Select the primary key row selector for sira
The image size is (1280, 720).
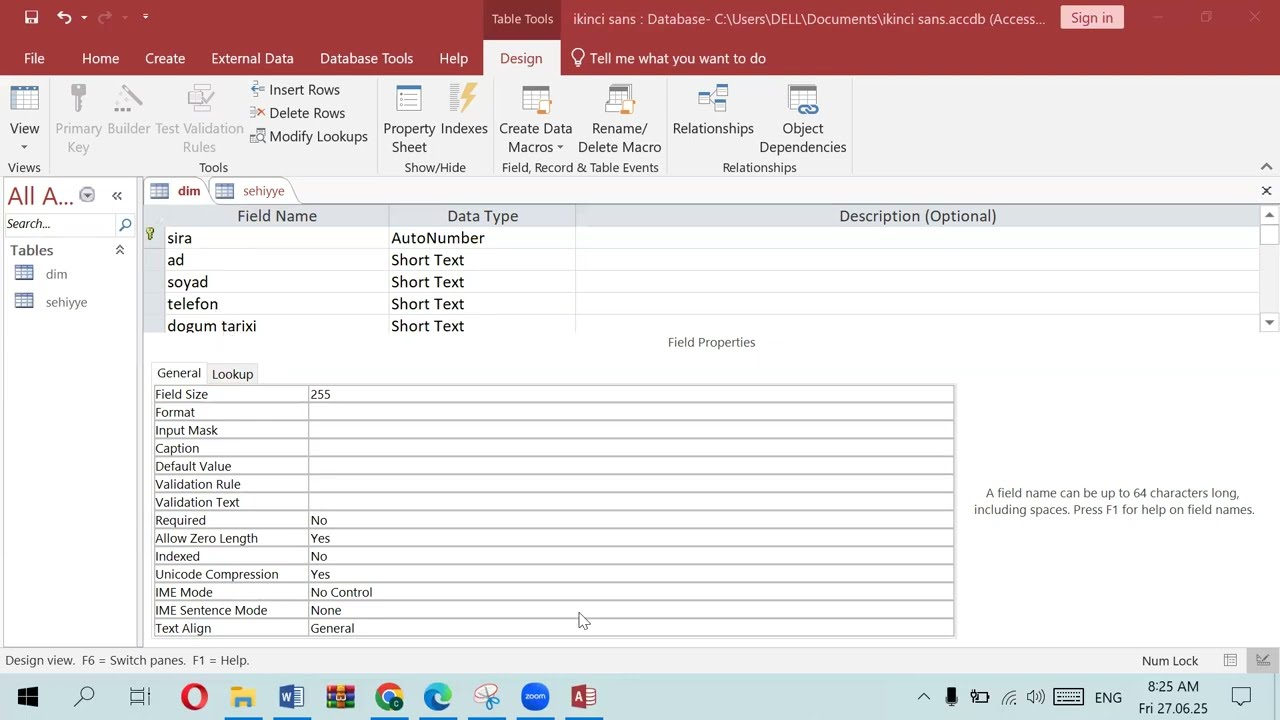point(154,238)
